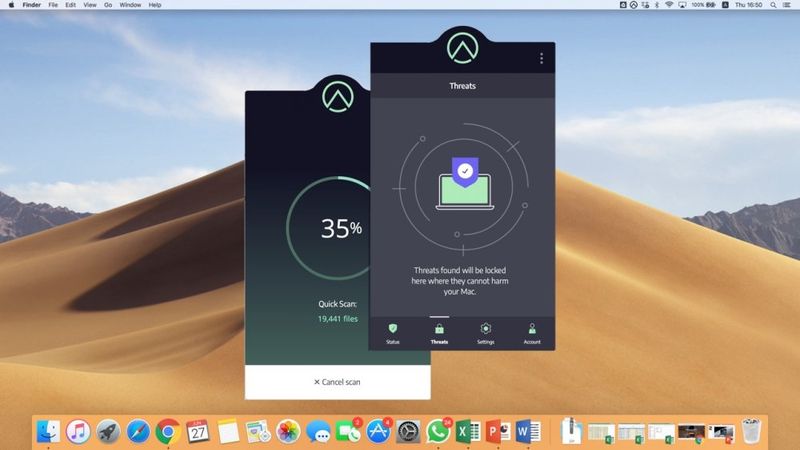Click the AirPlay display icon
This screenshot has height=450, width=800.
click(682, 5)
